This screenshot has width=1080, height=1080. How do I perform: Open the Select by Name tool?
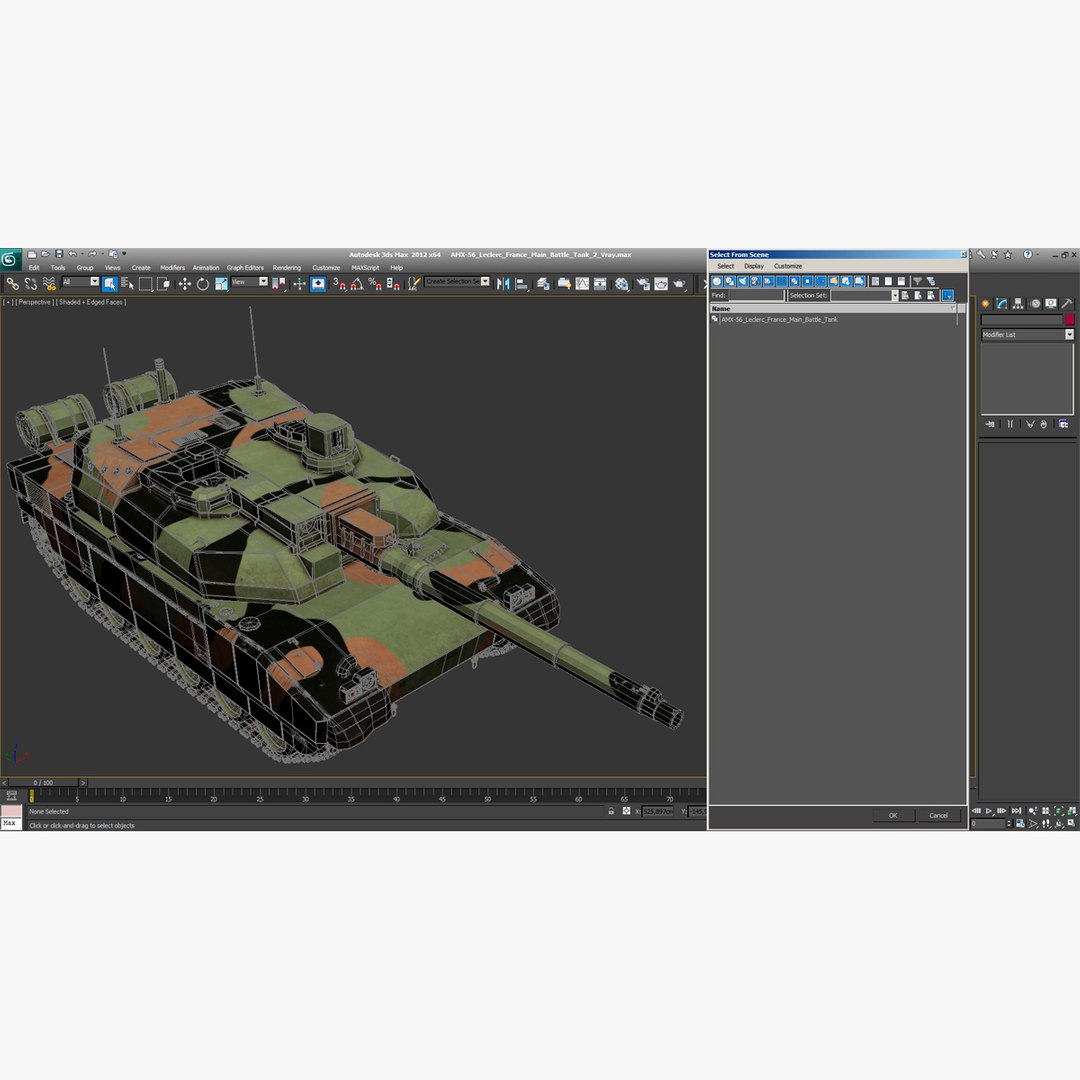tap(127, 284)
